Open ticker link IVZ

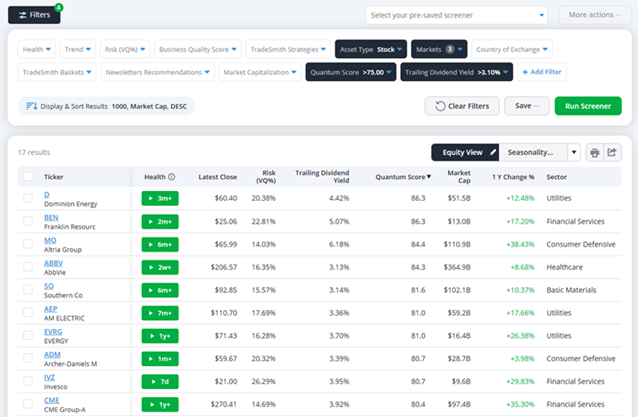point(49,378)
